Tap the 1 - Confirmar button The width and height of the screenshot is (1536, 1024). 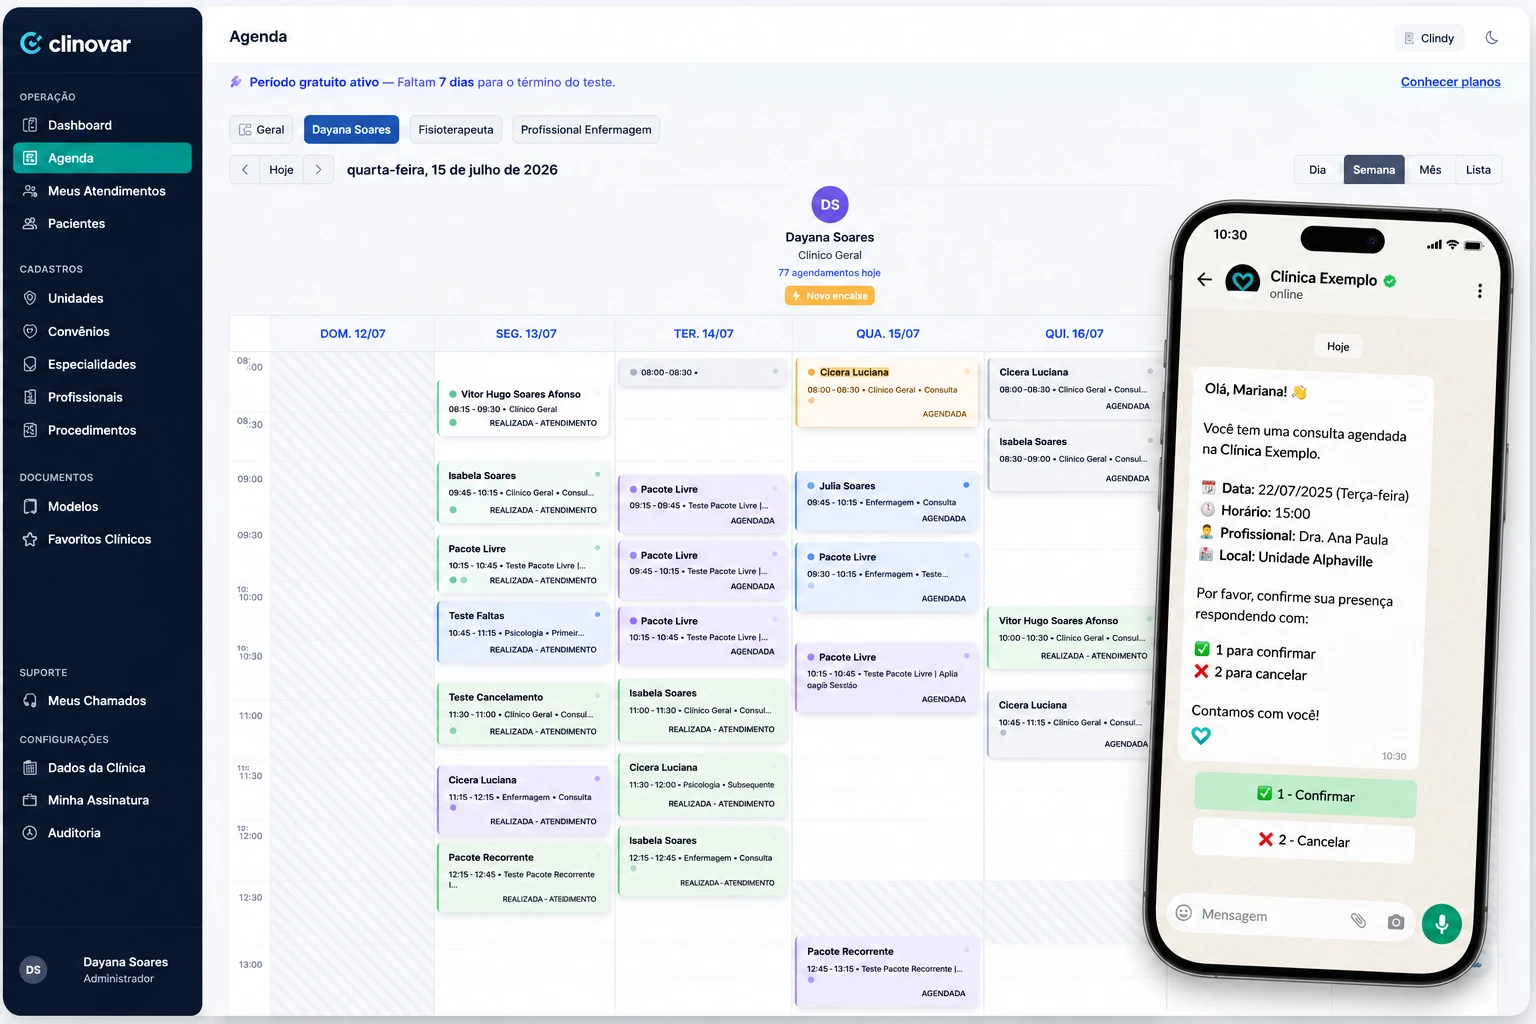pyautogui.click(x=1305, y=795)
